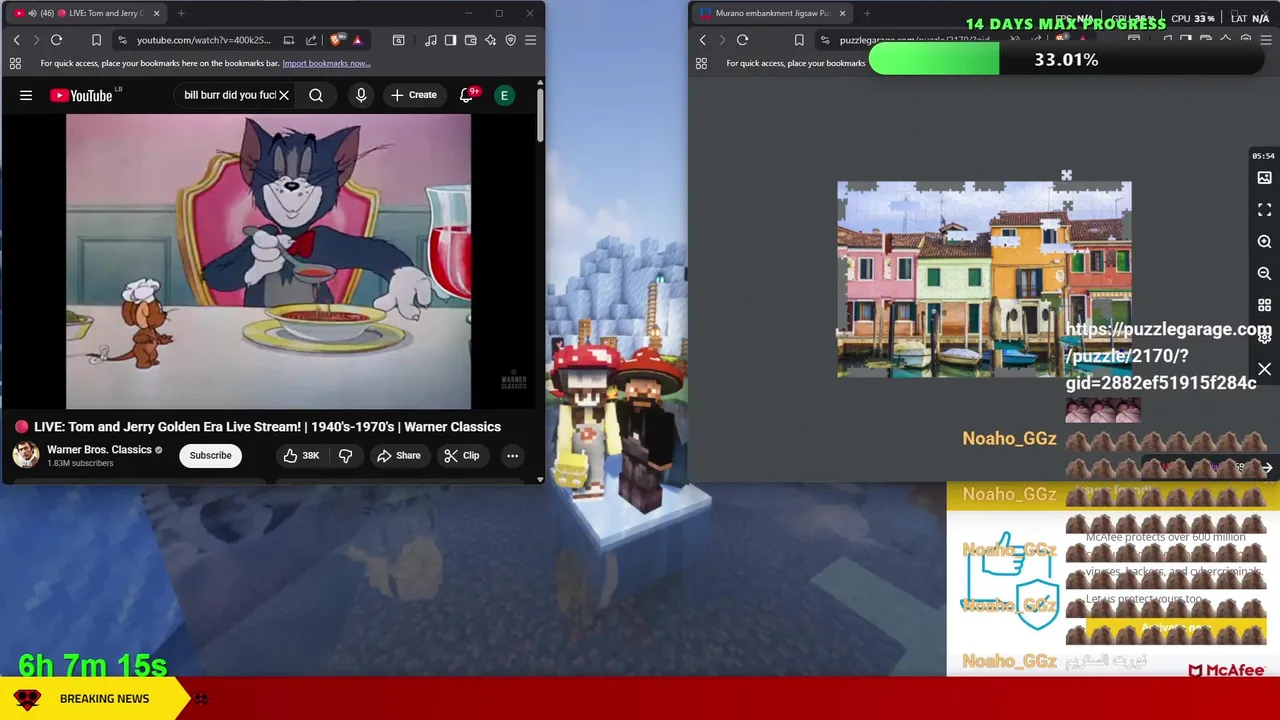
Task: Select the Murano embankment Jigsaw Puzzle tab
Action: 772,13
